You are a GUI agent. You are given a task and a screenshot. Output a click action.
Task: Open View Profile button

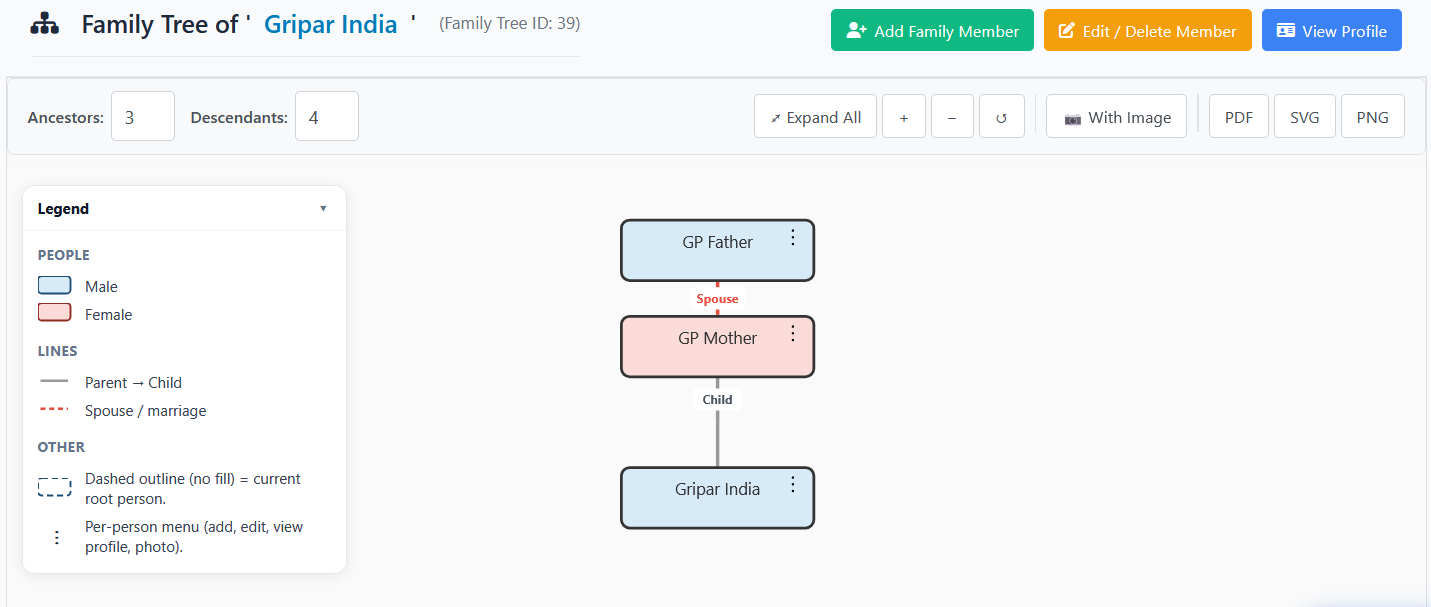click(1332, 31)
